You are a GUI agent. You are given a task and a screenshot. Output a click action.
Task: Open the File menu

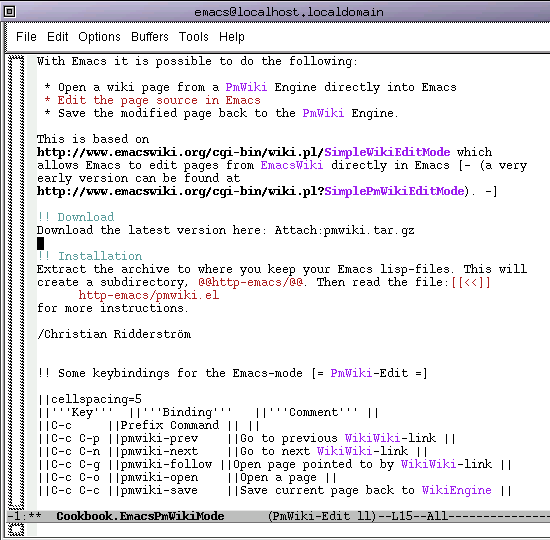[26, 36]
